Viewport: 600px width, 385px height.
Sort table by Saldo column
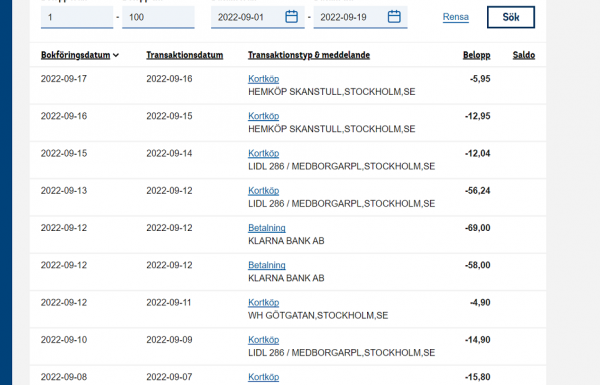pyautogui.click(x=523, y=55)
